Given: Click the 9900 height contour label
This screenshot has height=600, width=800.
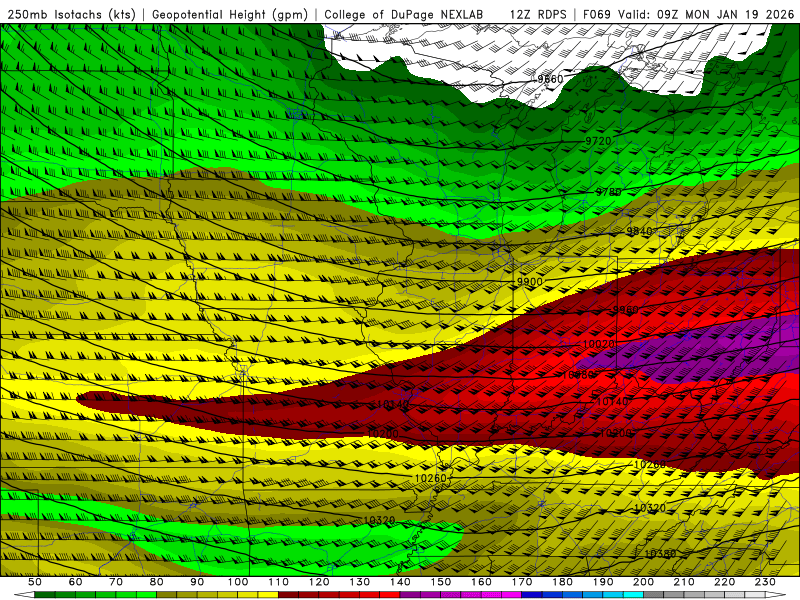Looking at the screenshot, I should (x=530, y=282).
